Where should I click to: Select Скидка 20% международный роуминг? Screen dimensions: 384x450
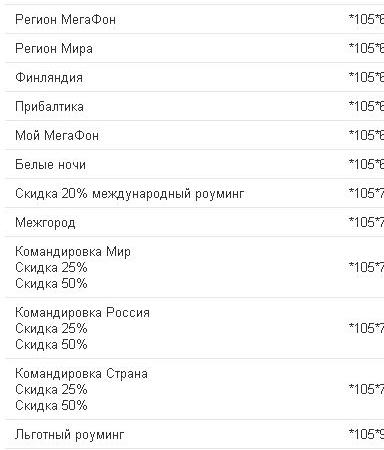pos(130,193)
